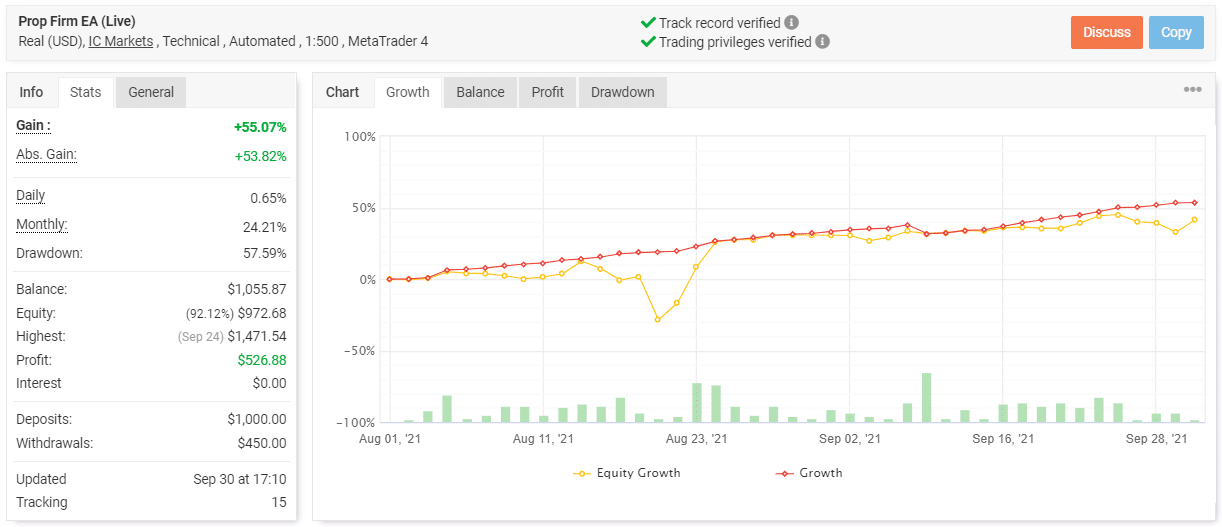Click the Monthly label
This screenshot has height=527, width=1222.
tap(42, 225)
